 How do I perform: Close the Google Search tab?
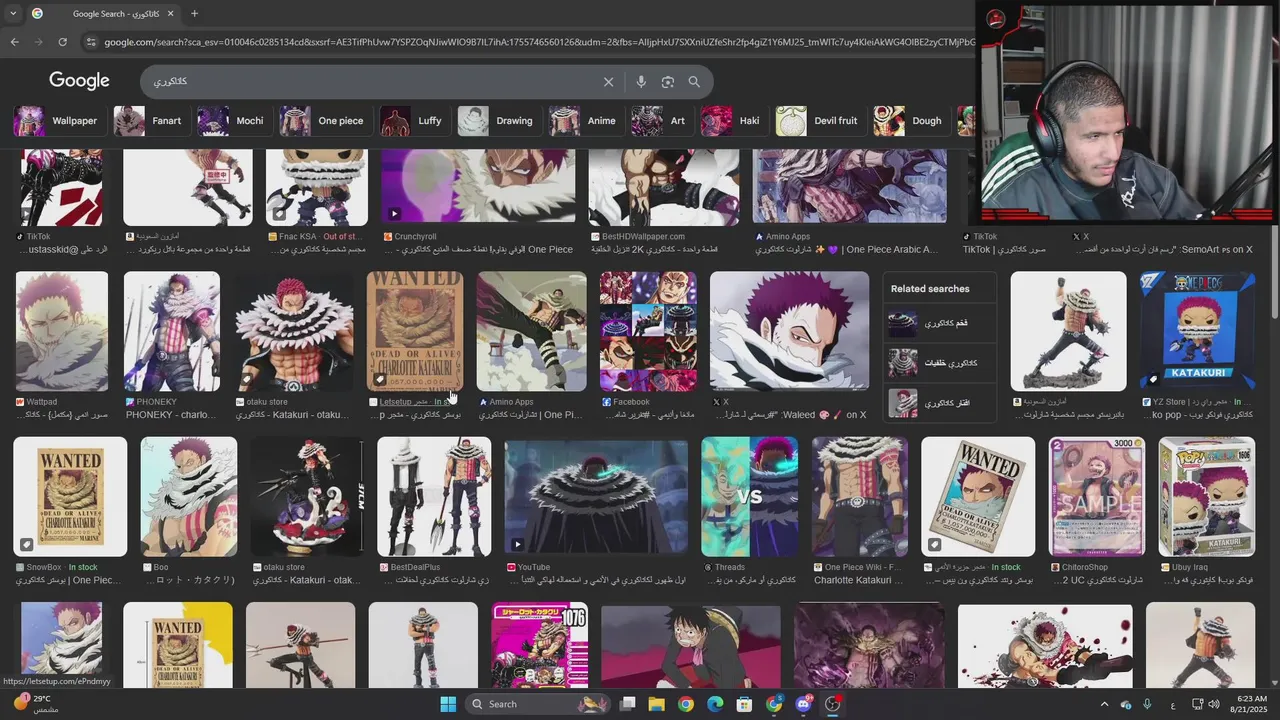click(170, 14)
